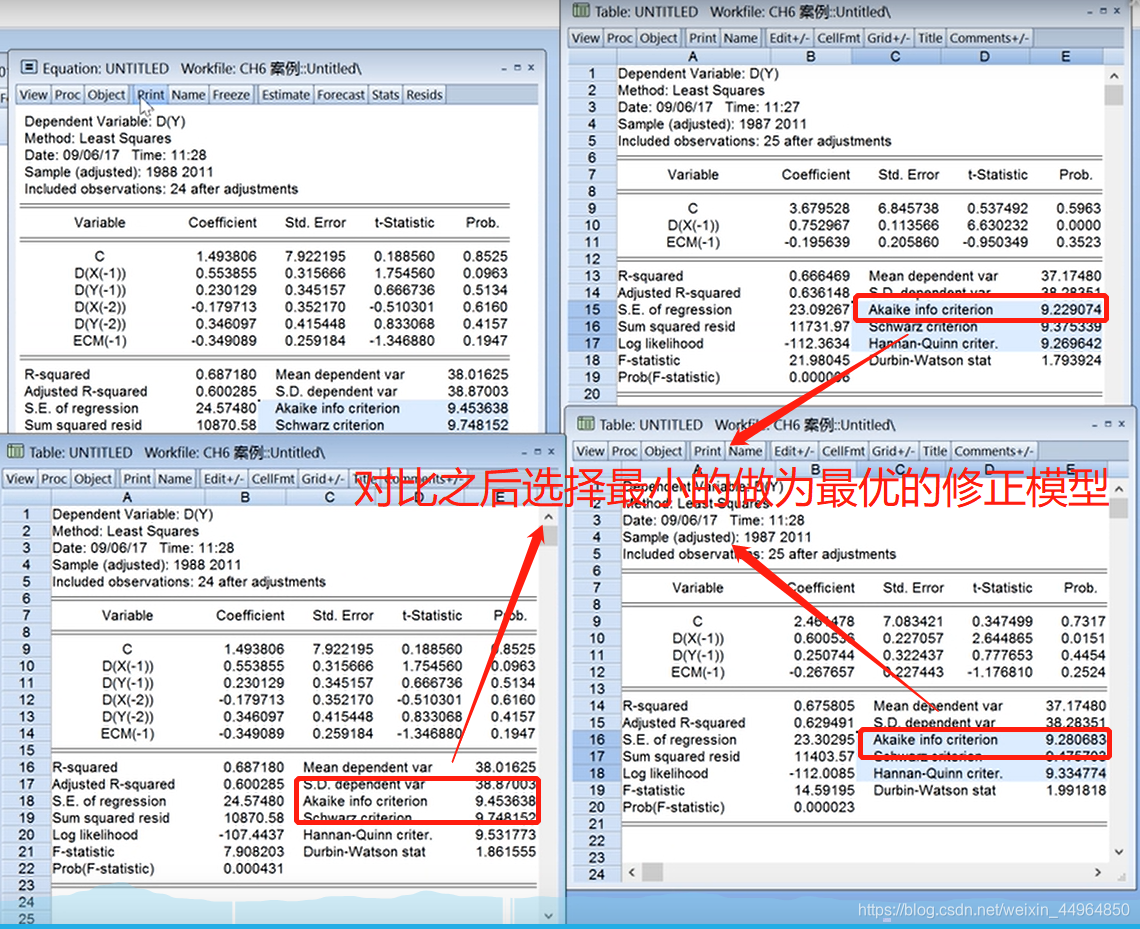Open Object menu in top-right Table window
The height and width of the screenshot is (929, 1140).
coord(659,38)
